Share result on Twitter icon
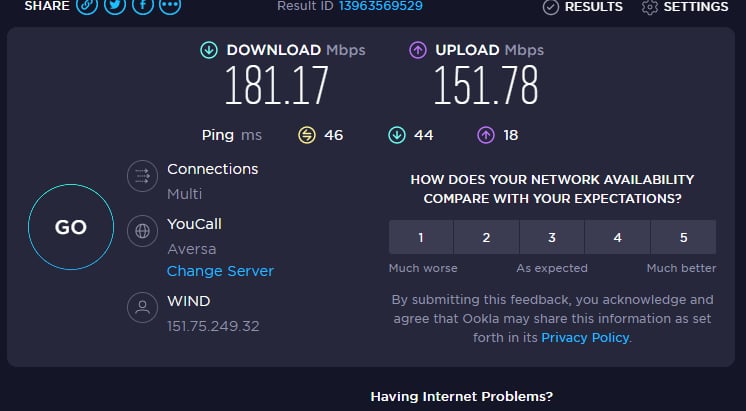 pos(115,6)
